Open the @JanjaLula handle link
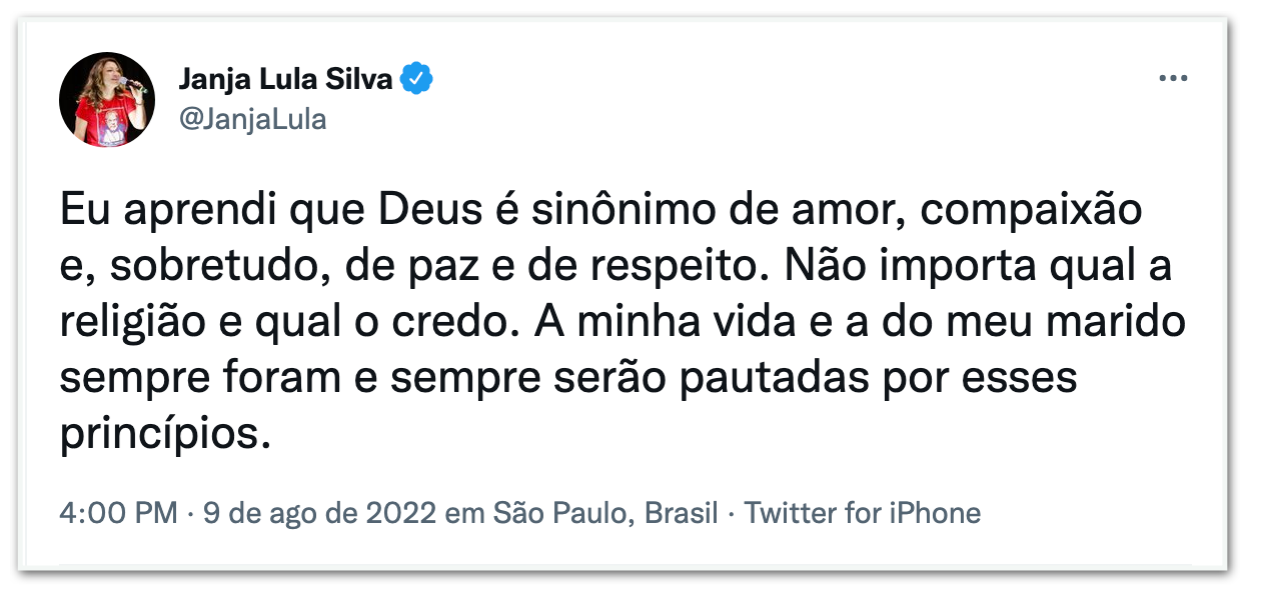This screenshot has height=592, width=1262. [x=252, y=120]
